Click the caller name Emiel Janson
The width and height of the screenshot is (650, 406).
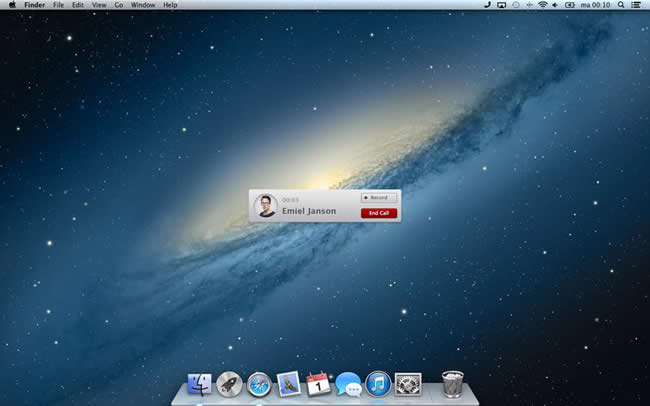(309, 211)
